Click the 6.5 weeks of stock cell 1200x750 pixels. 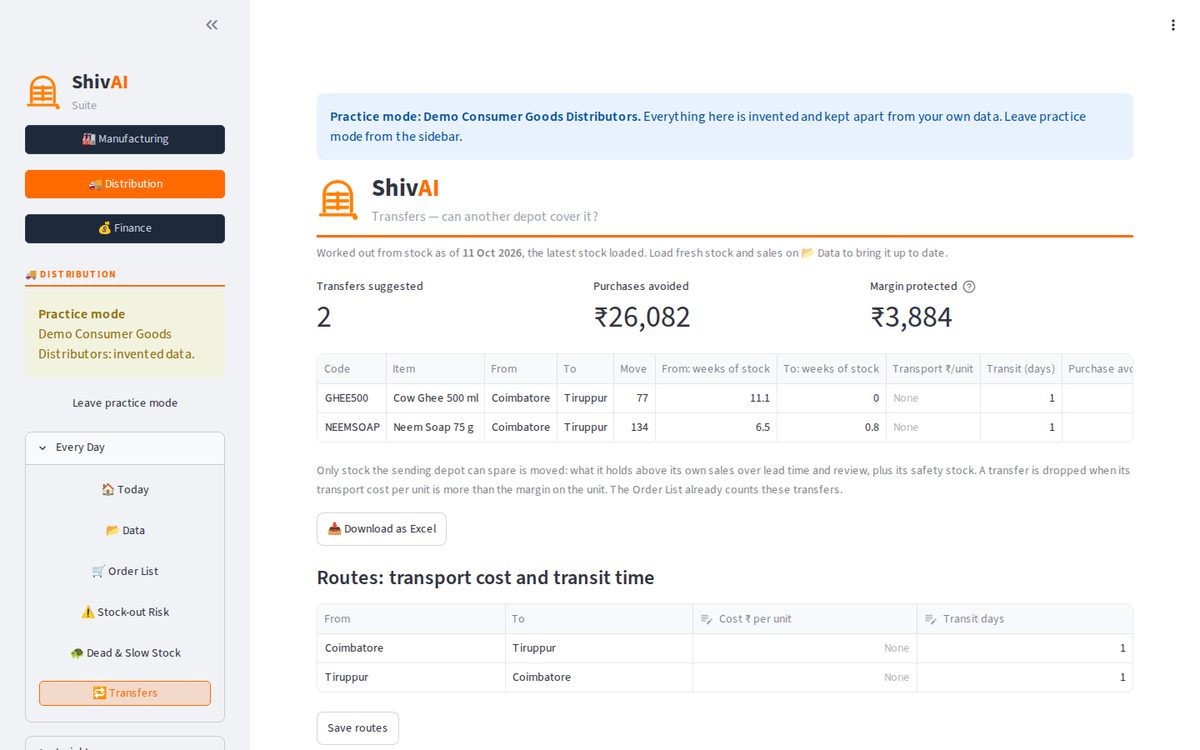[x=716, y=427]
